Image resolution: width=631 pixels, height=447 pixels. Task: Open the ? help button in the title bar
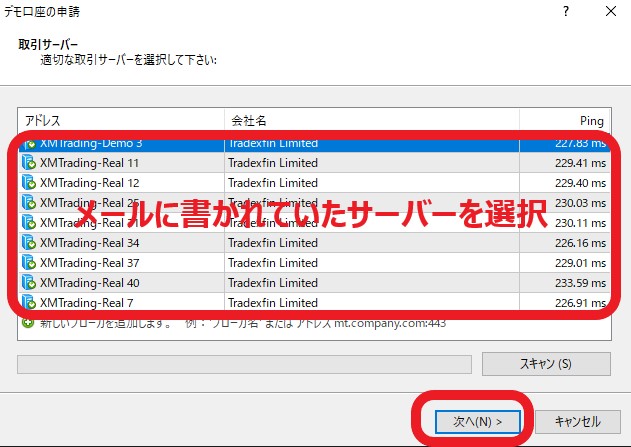[566, 11]
